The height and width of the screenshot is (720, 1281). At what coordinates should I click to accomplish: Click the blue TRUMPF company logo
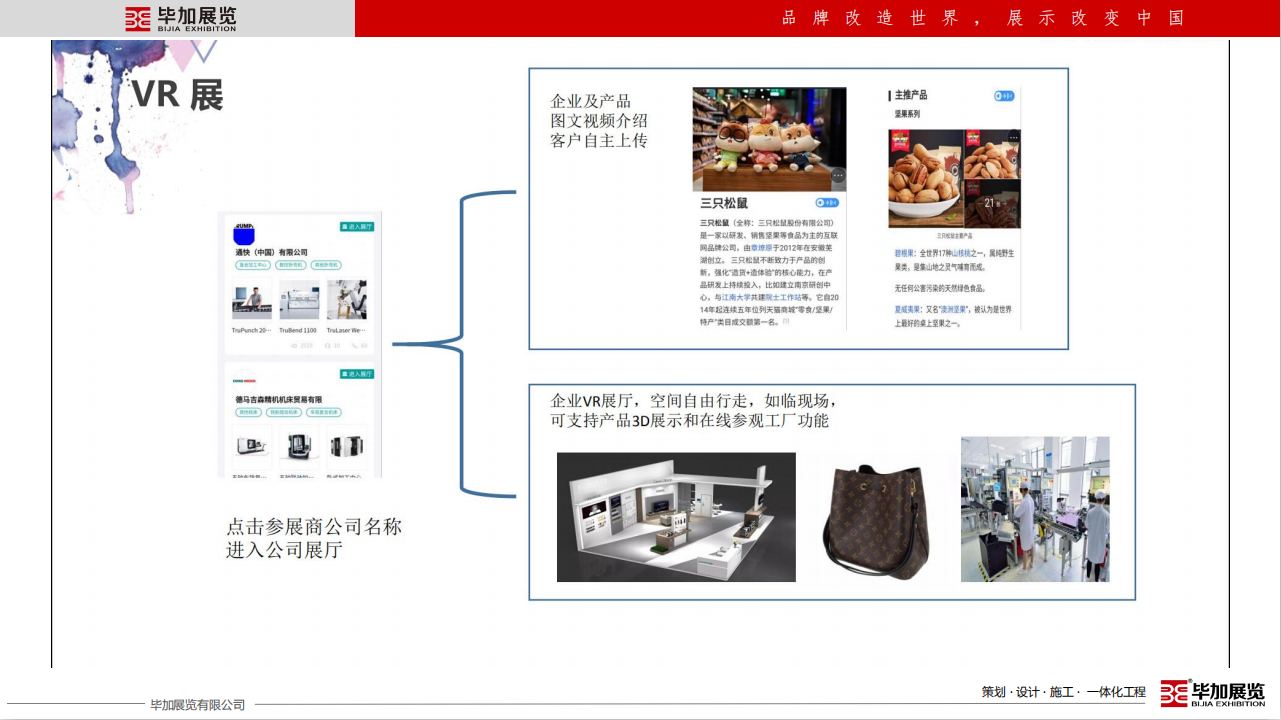point(244,233)
